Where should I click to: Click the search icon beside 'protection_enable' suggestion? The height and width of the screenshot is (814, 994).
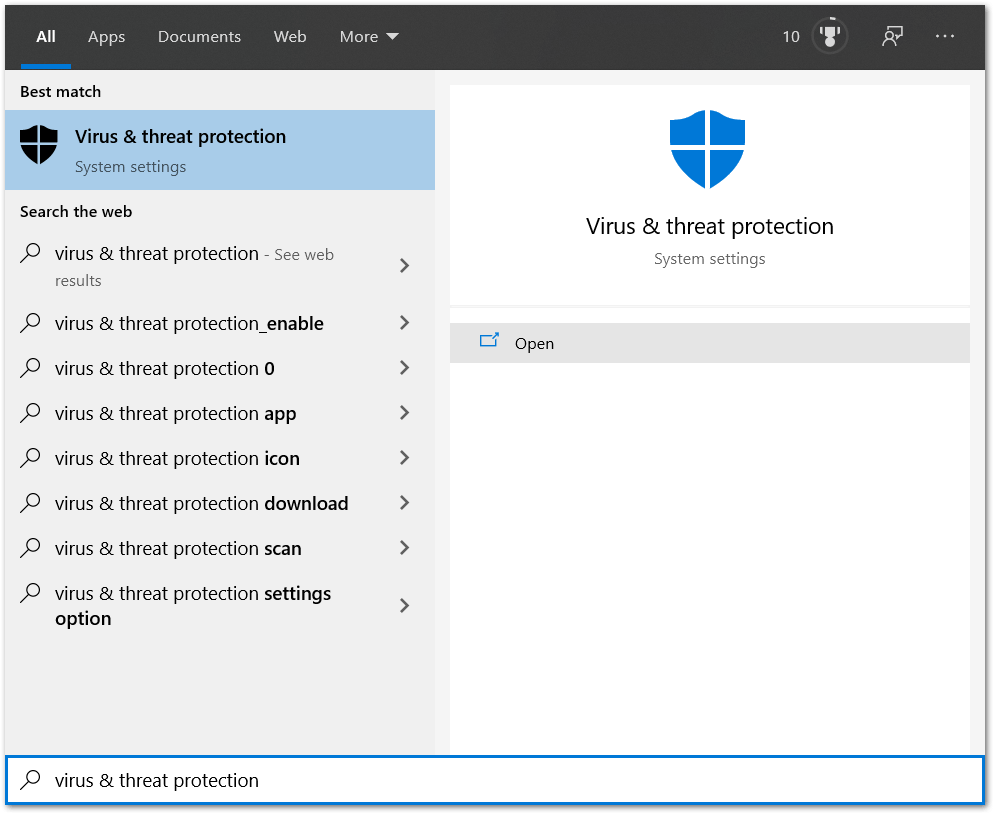tap(30, 323)
